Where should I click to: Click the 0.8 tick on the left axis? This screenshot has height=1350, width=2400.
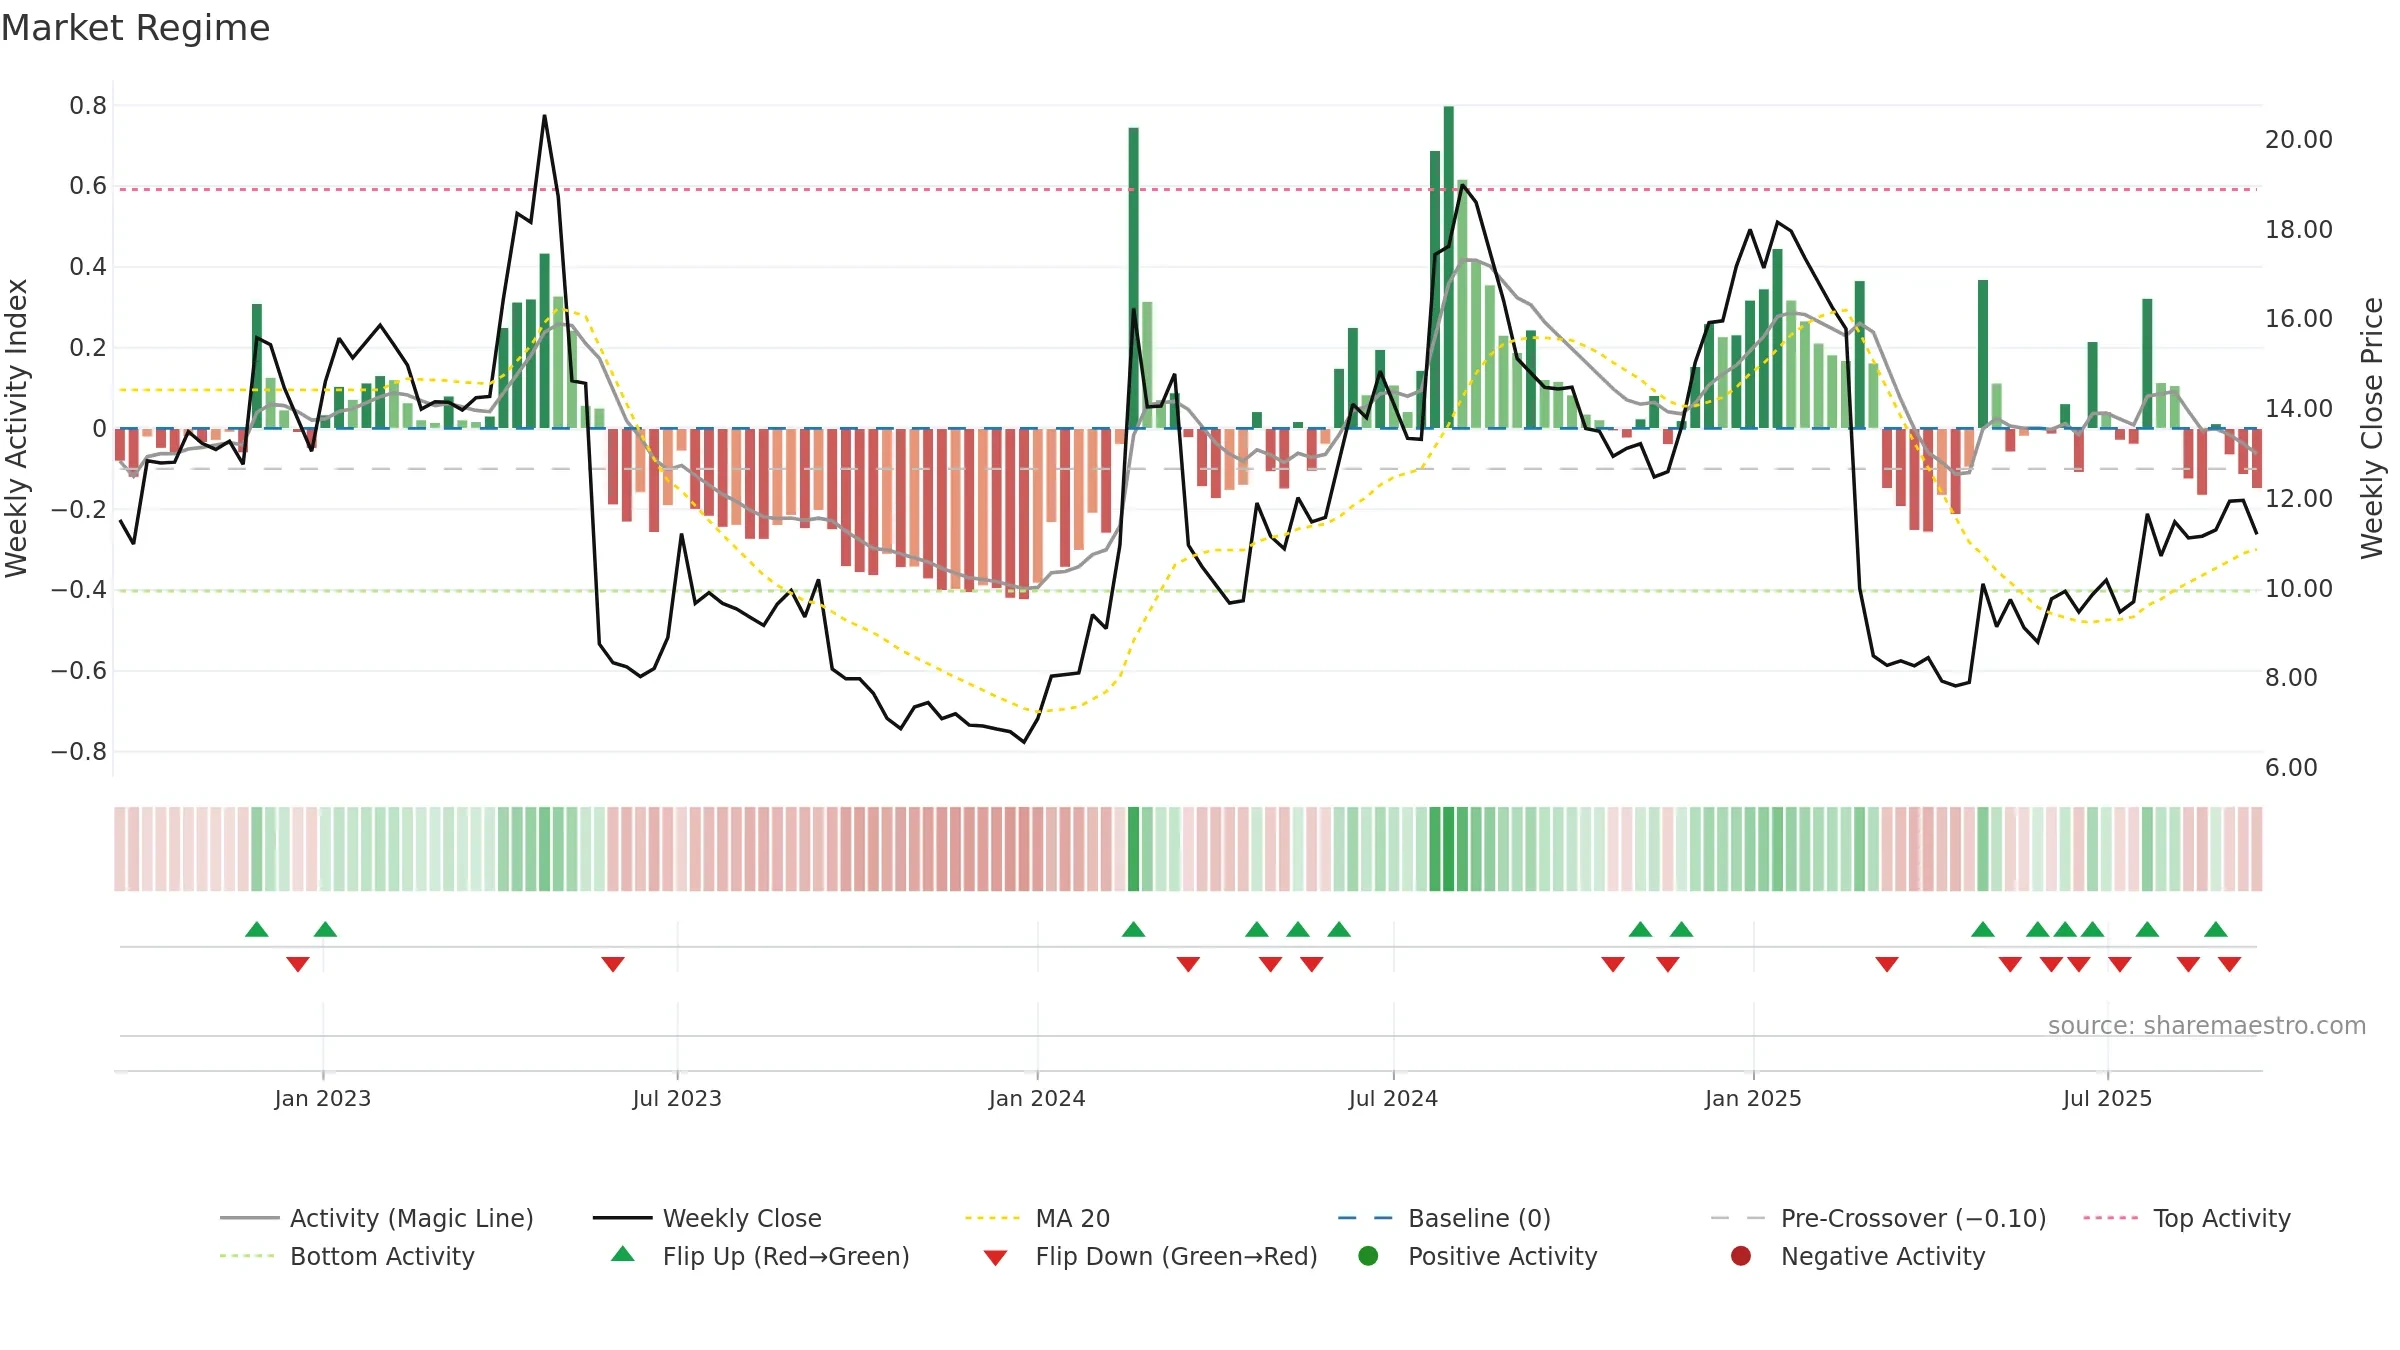[88, 105]
